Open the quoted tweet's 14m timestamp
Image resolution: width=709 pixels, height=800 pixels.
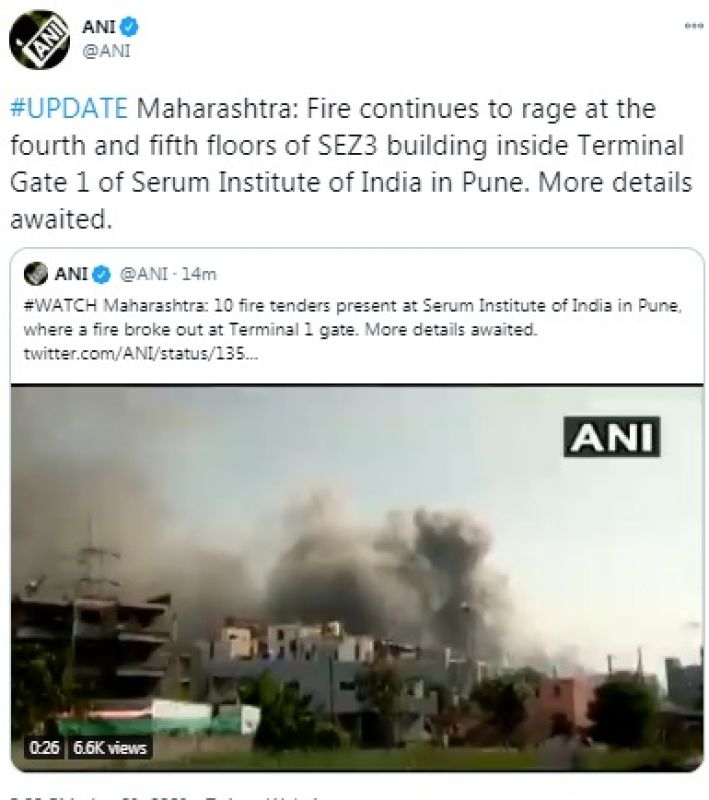199,274
